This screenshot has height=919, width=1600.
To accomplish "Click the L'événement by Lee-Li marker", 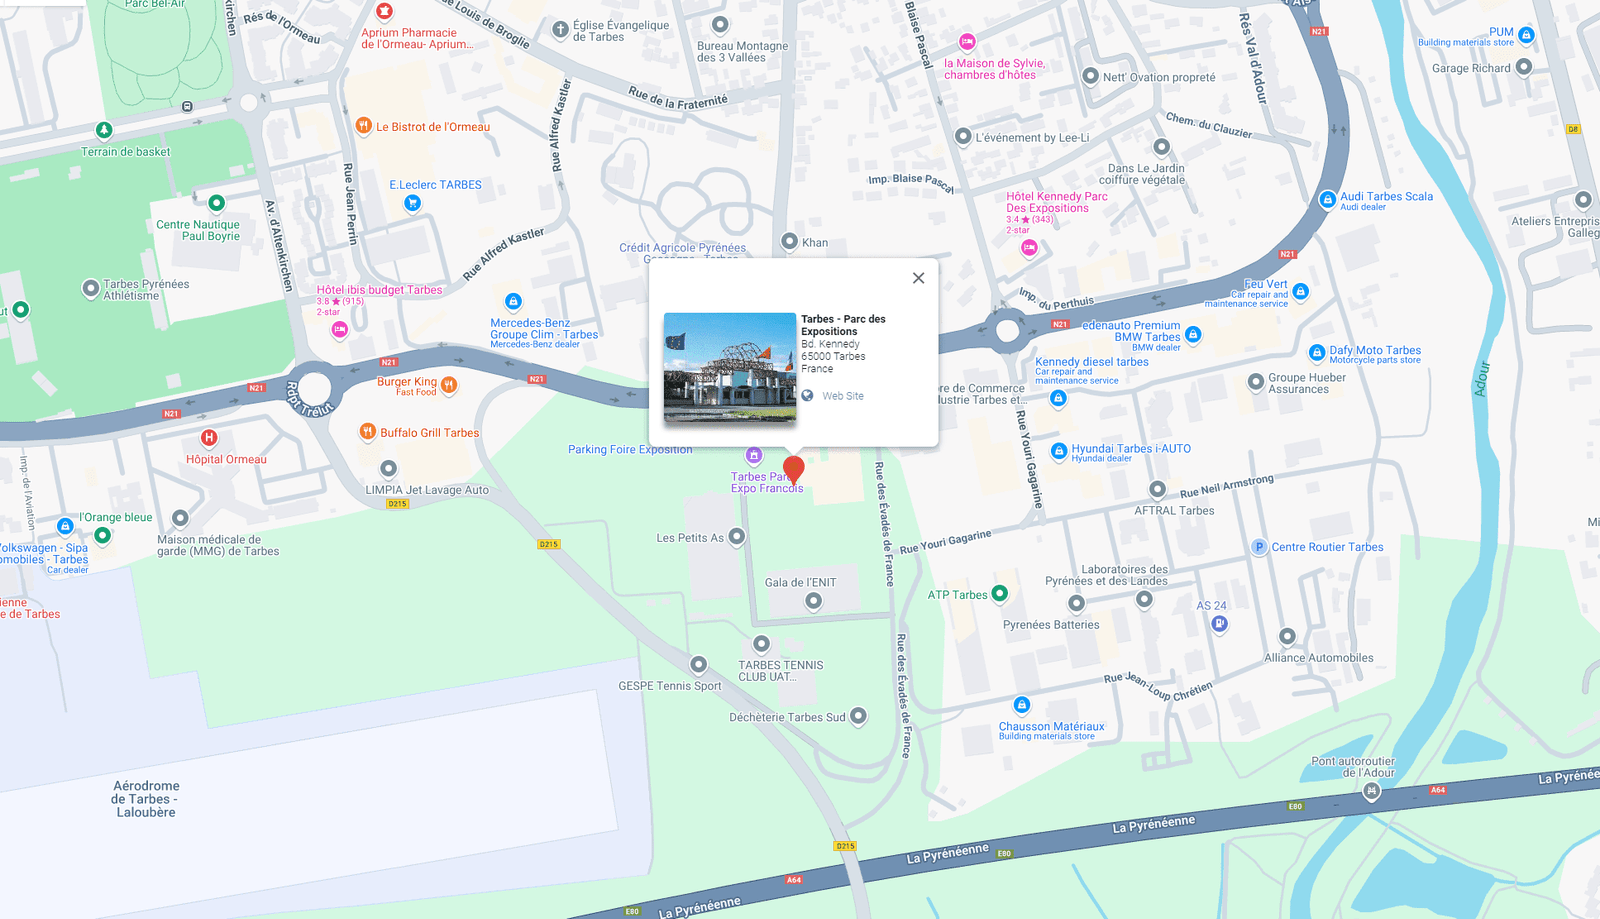I will pos(963,136).
